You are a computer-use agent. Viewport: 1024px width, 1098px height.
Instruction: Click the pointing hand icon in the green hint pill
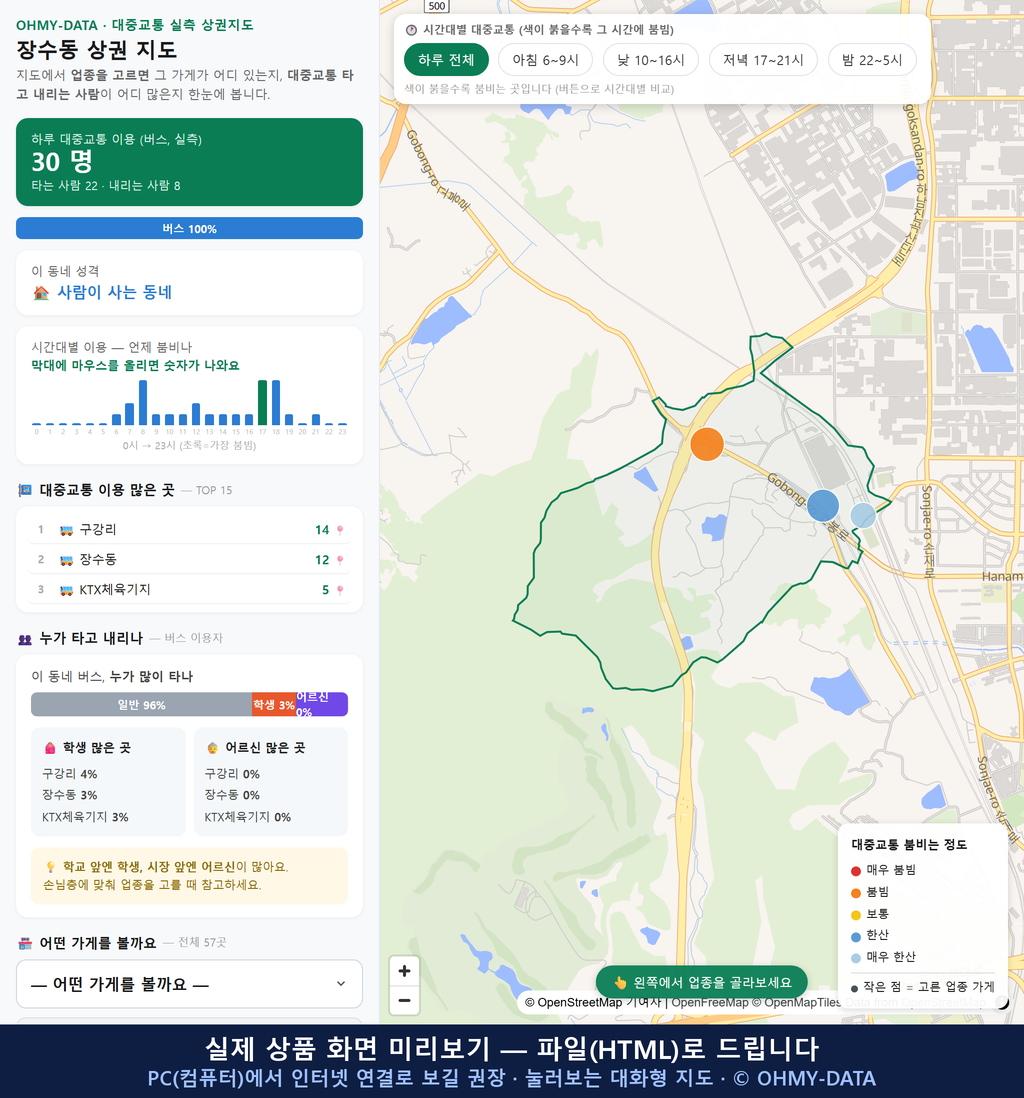[x=620, y=982]
